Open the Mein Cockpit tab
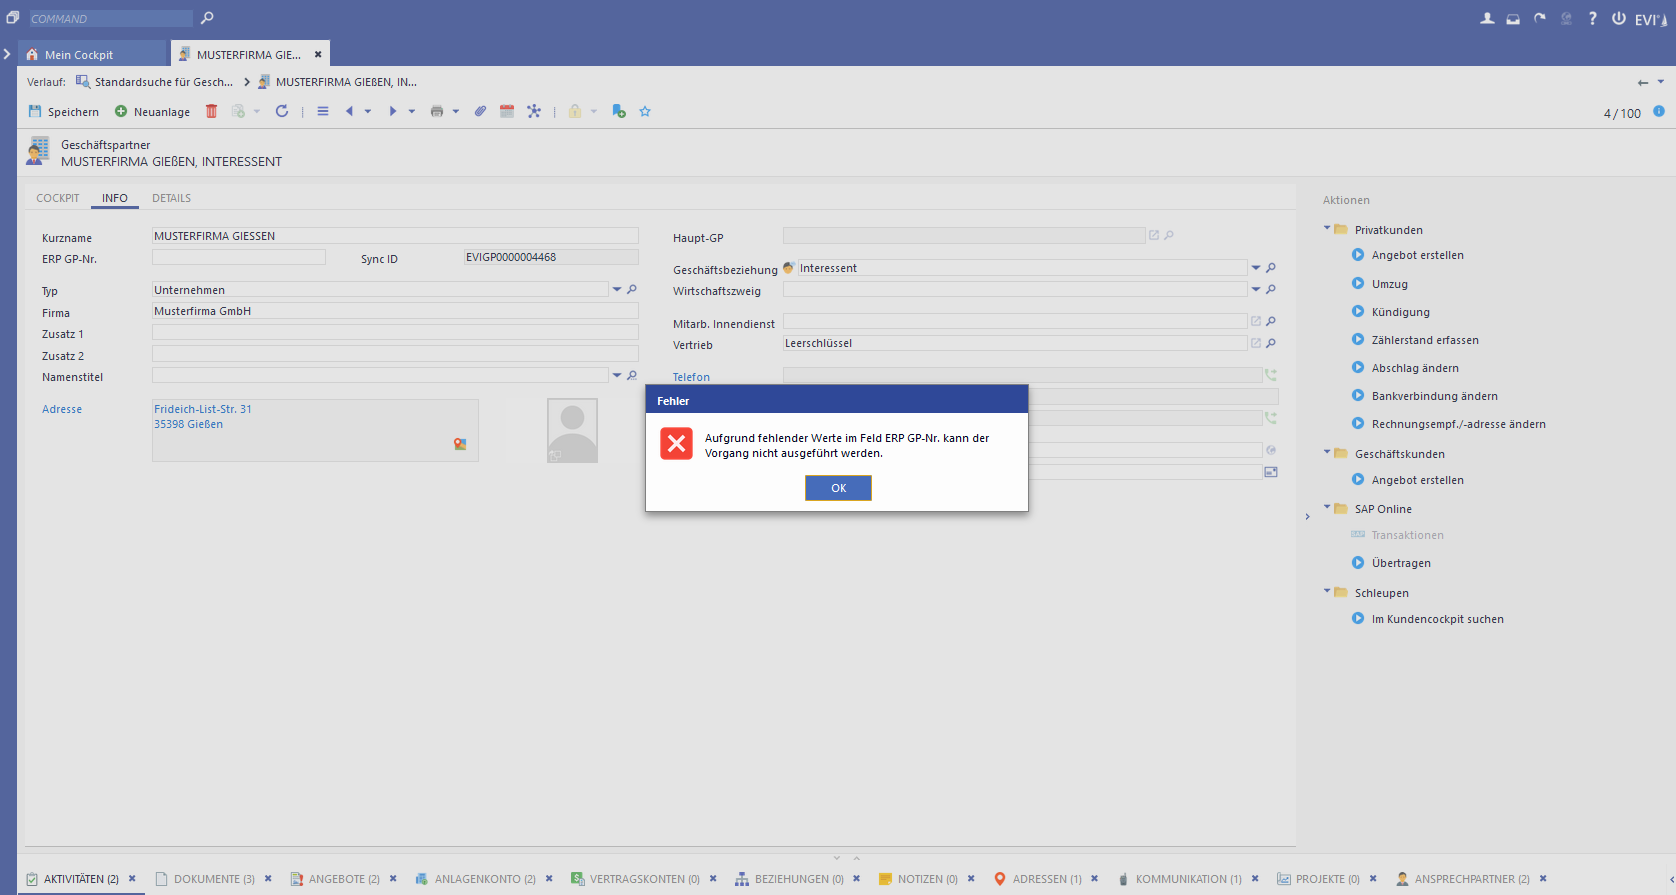 [x=79, y=55]
